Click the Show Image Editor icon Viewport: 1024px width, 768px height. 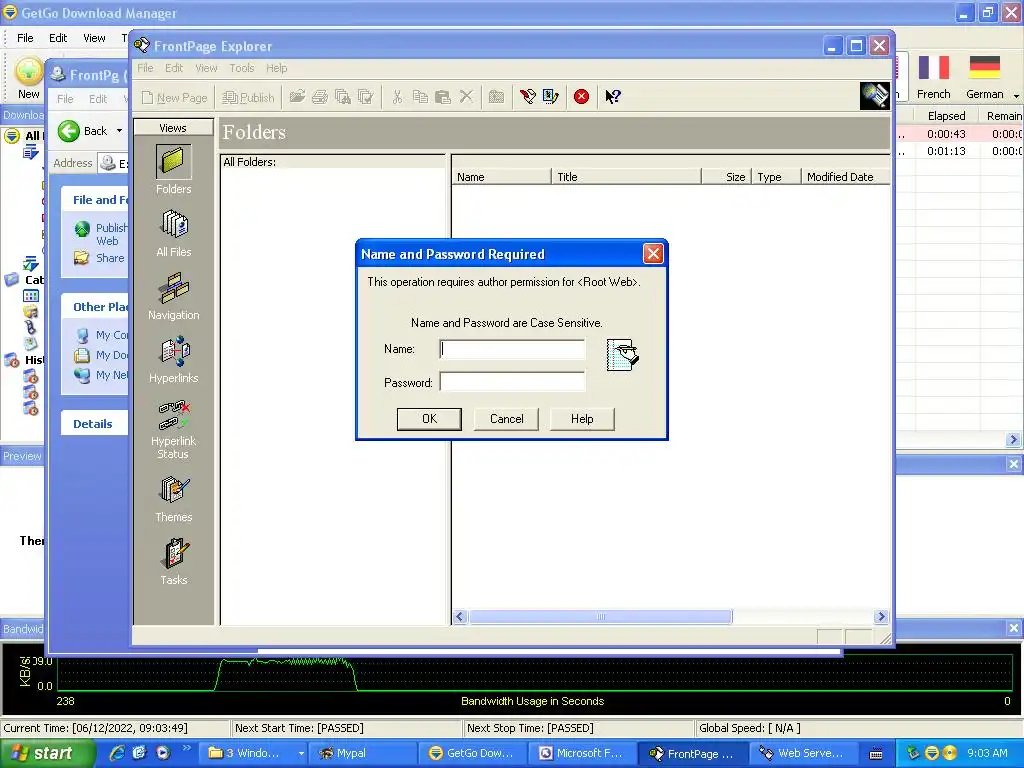click(x=551, y=97)
